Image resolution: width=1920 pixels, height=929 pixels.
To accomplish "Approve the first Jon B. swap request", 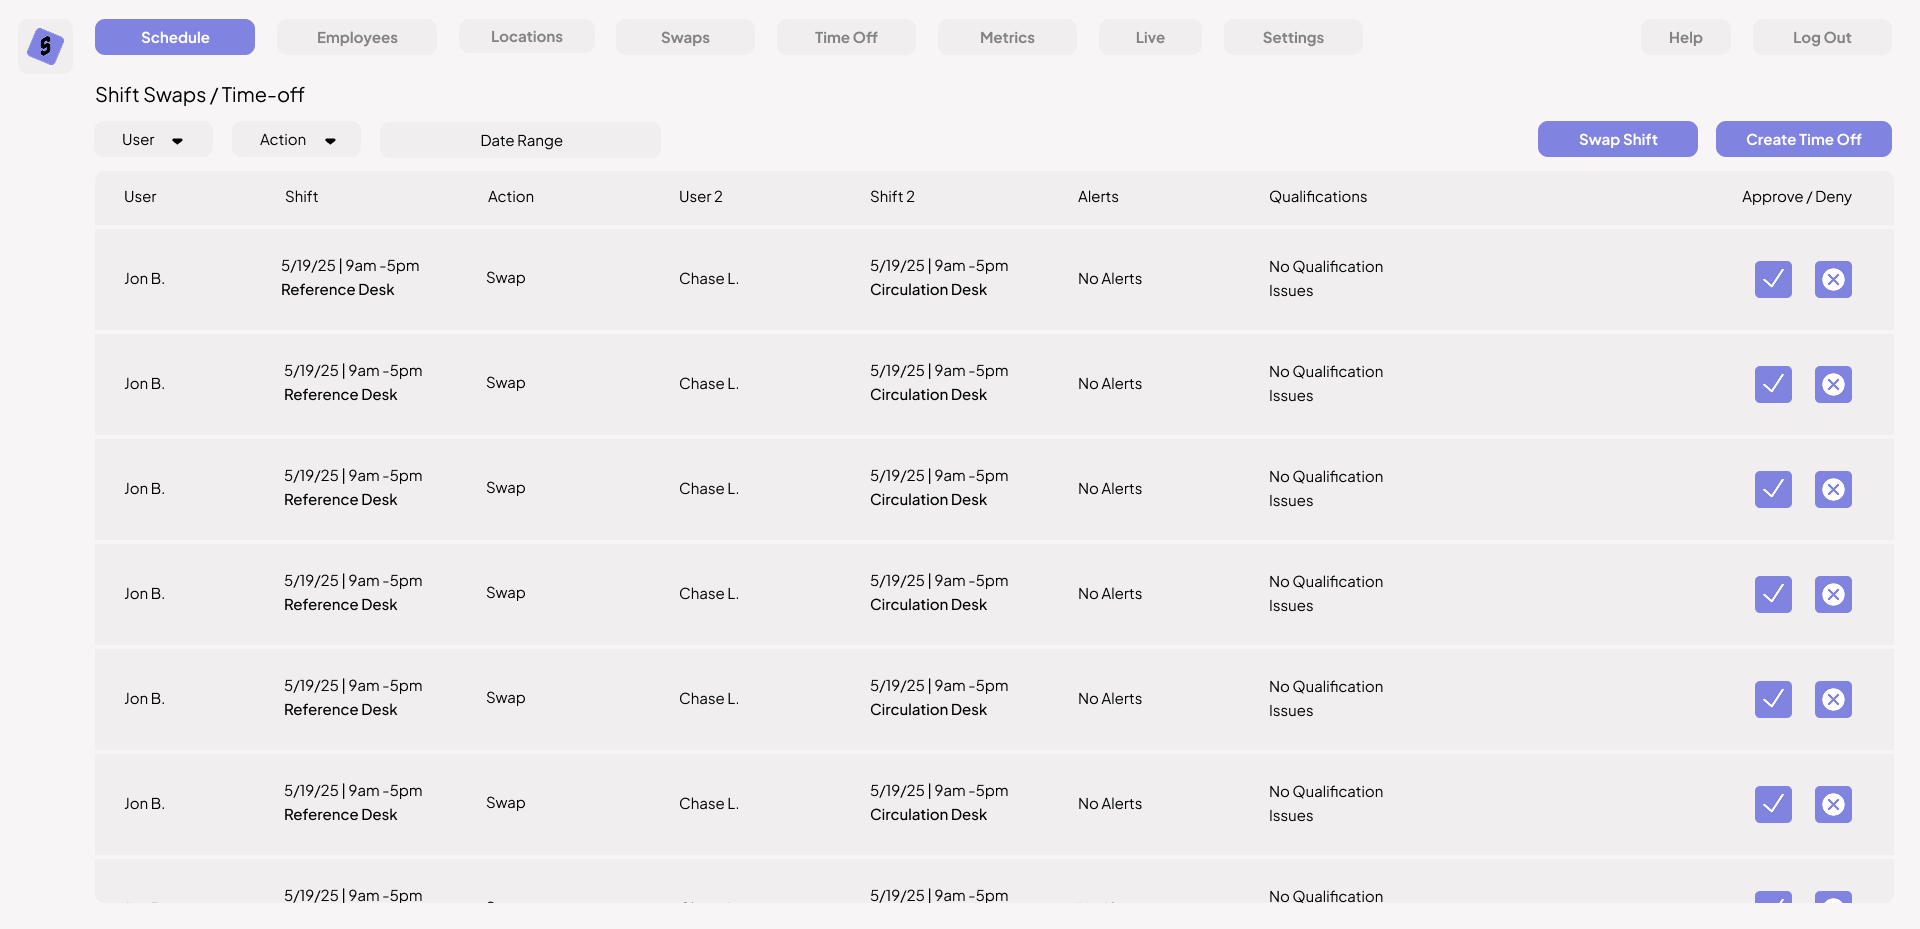I will (x=1772, y=279).
